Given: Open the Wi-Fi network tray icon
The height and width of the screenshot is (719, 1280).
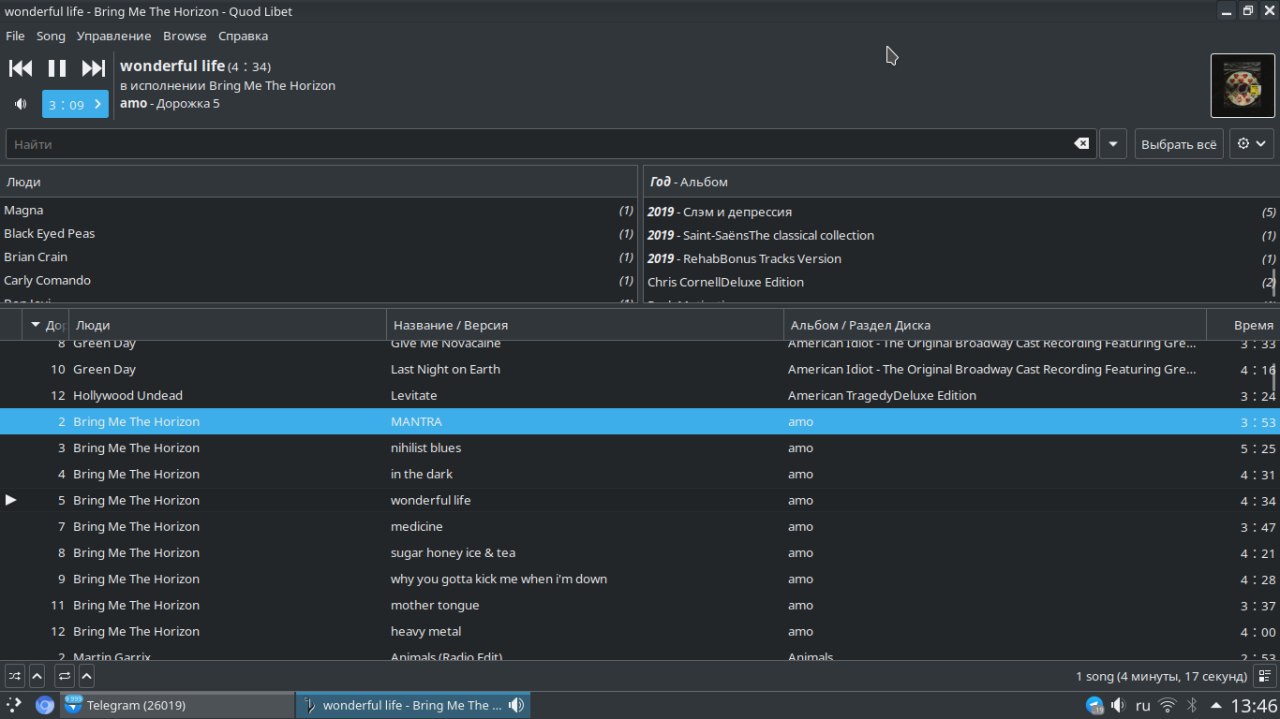Looking at the screenshot, I should coord(1167,705).
